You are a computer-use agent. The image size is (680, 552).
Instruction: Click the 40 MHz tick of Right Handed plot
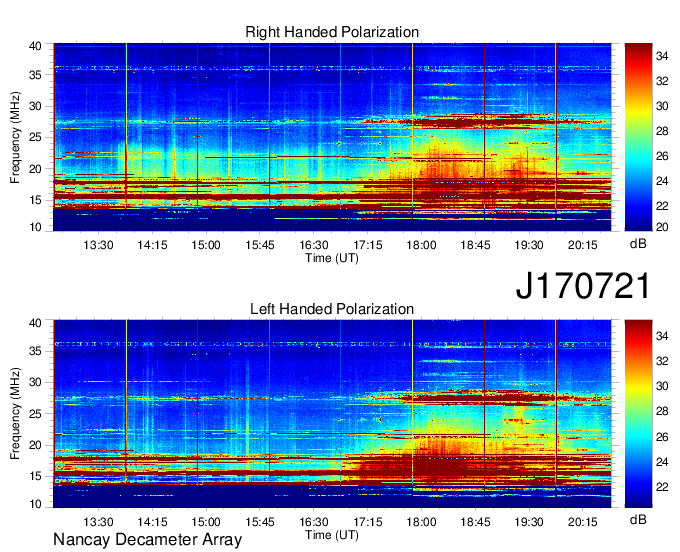35,46
